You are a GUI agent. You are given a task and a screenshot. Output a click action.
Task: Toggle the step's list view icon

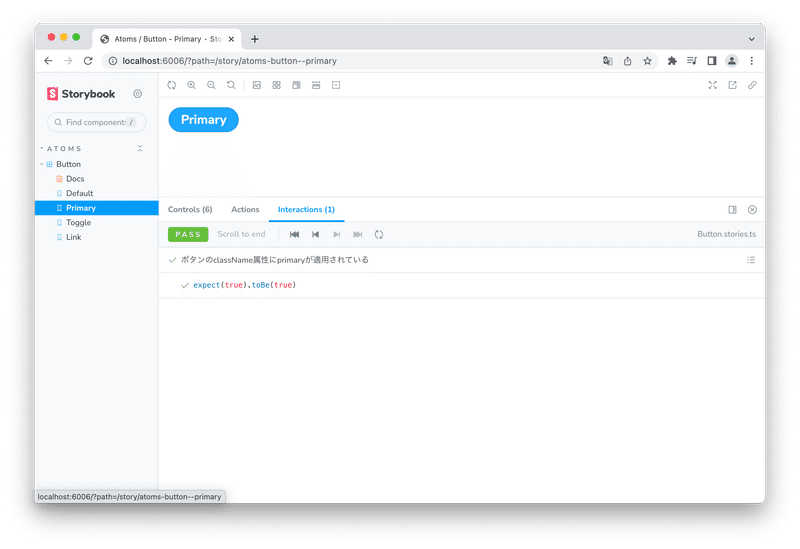point(751,260)
